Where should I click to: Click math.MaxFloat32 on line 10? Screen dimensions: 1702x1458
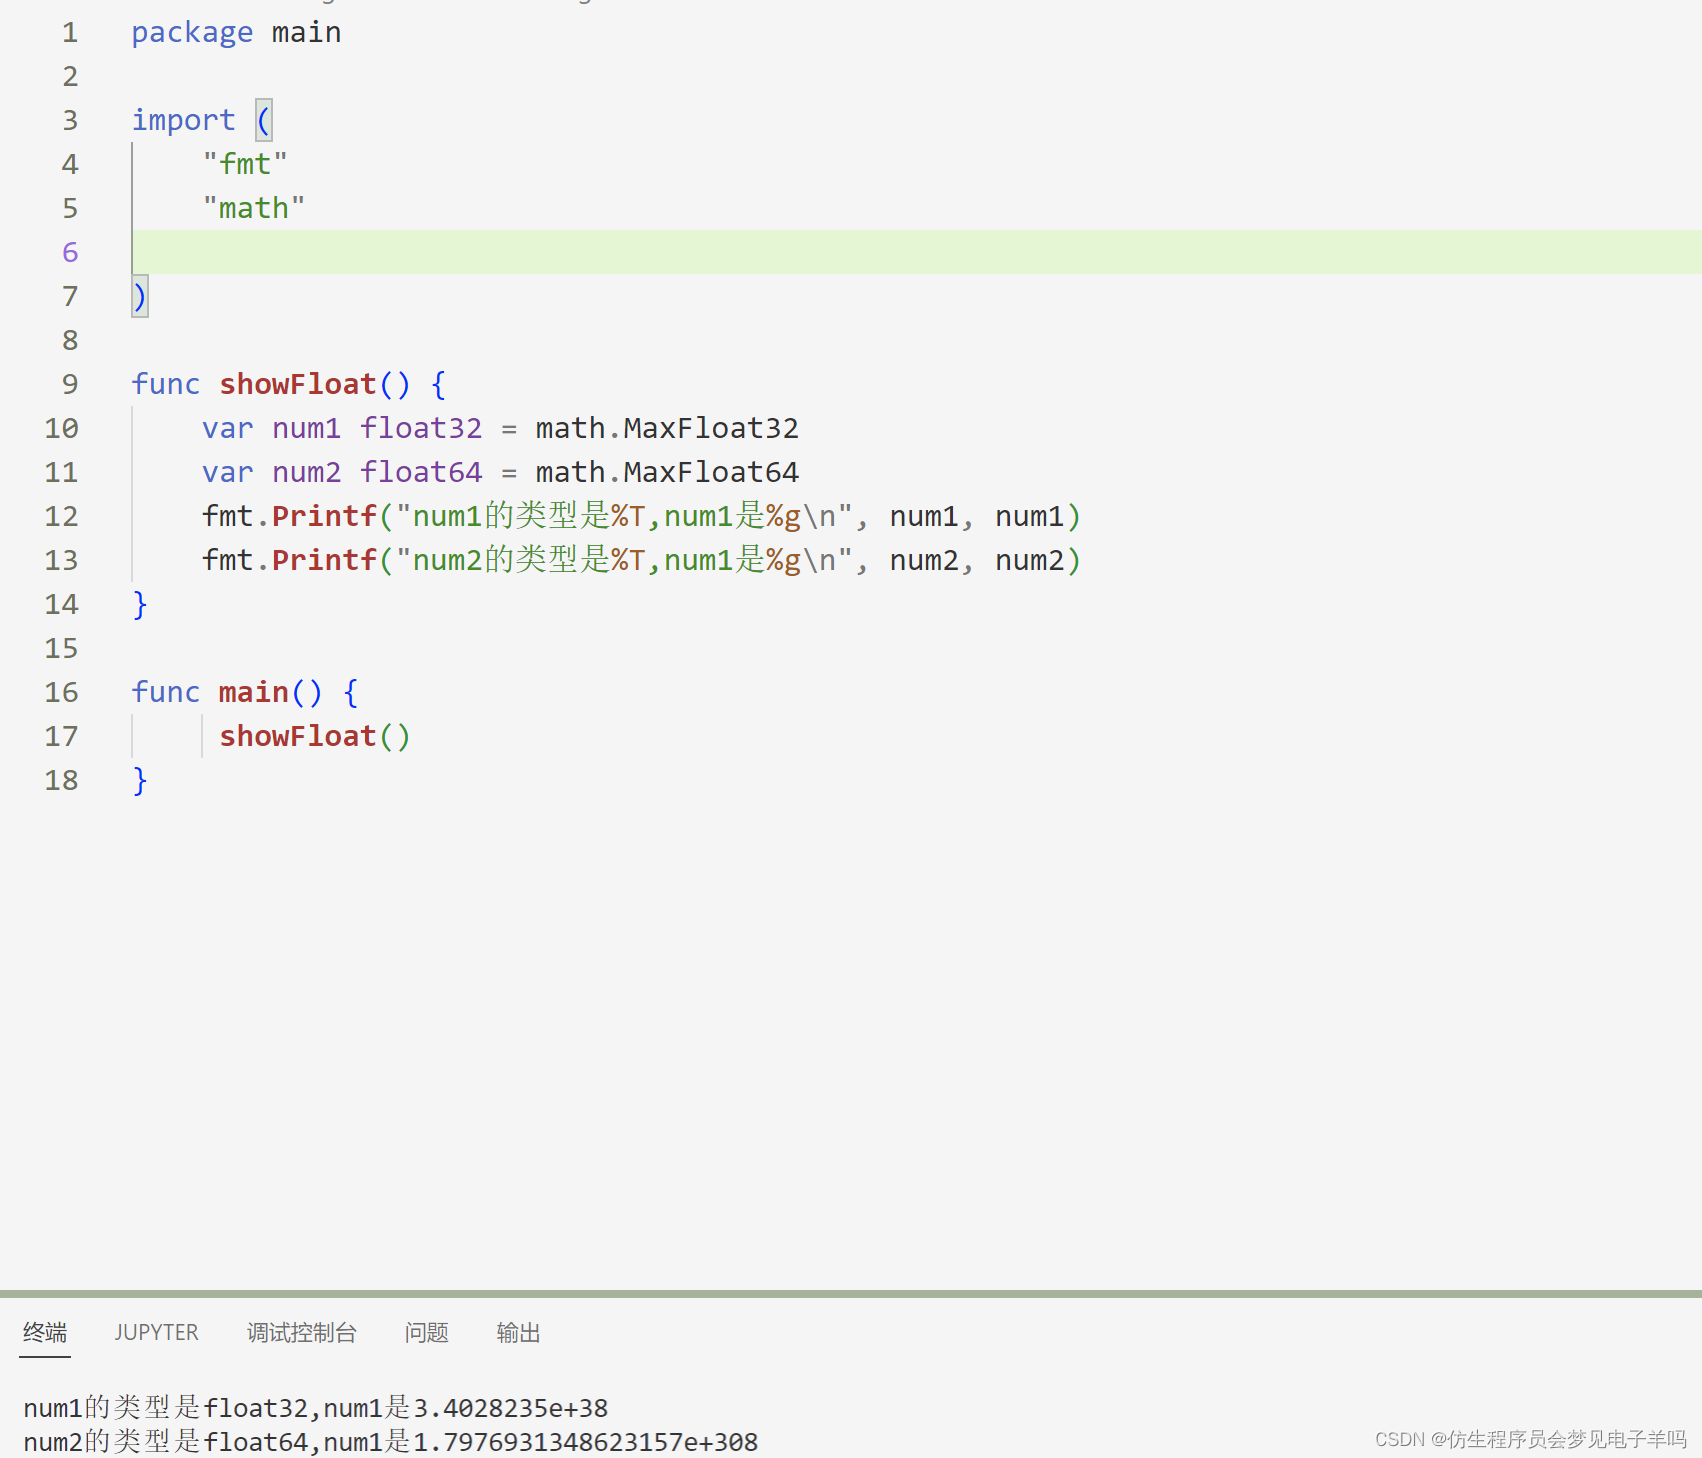[667, 428]
